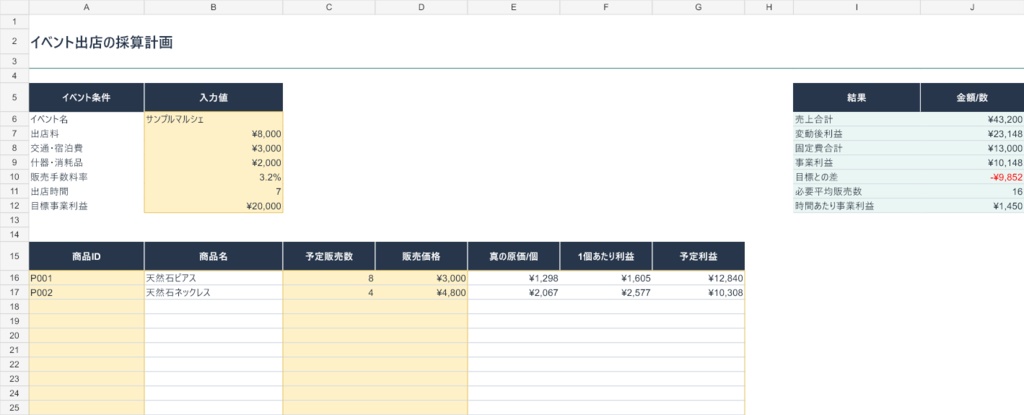Viewport: 1024px width, 415px height.
Task: Edit the P001 product ID cell
Action: [x=87, y=278]
